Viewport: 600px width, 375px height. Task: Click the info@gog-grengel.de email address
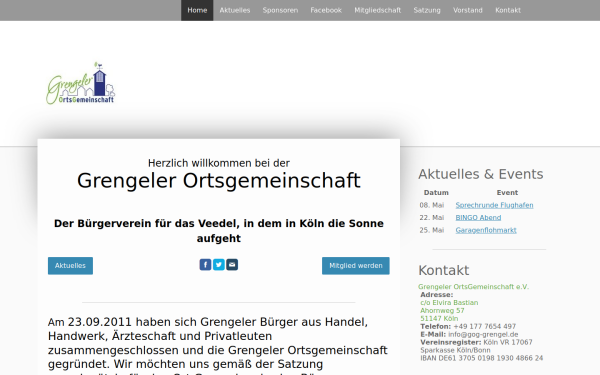point(483,334)
